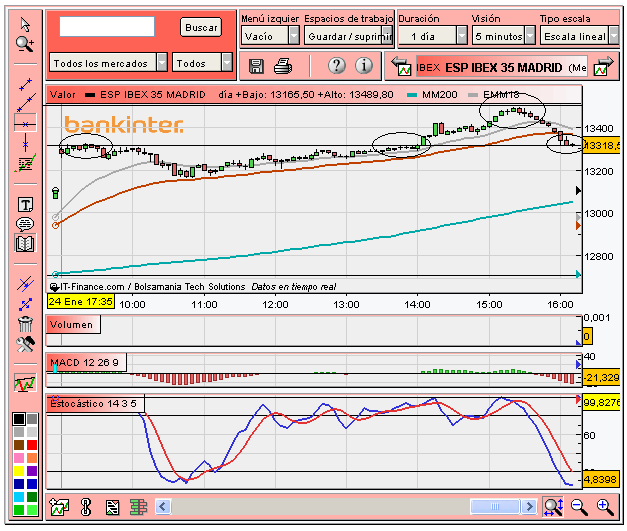Click the Volumen panel label
The image size is (627, 531).
tap(73, 324)
